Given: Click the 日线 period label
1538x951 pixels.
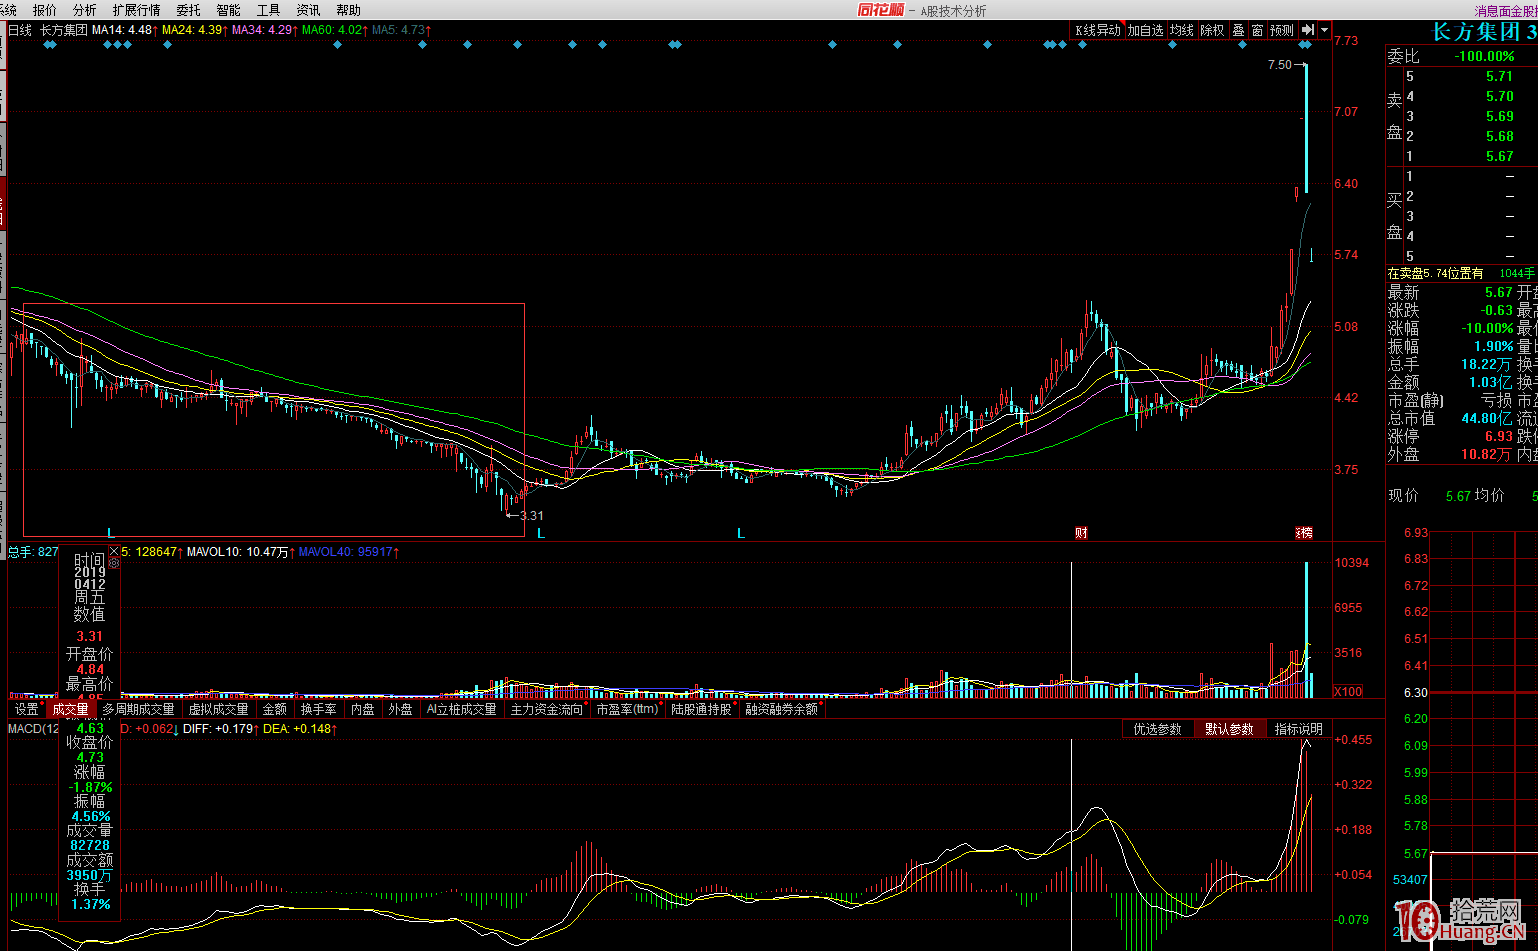Looking at the screenshot, I should click(20, 30).
